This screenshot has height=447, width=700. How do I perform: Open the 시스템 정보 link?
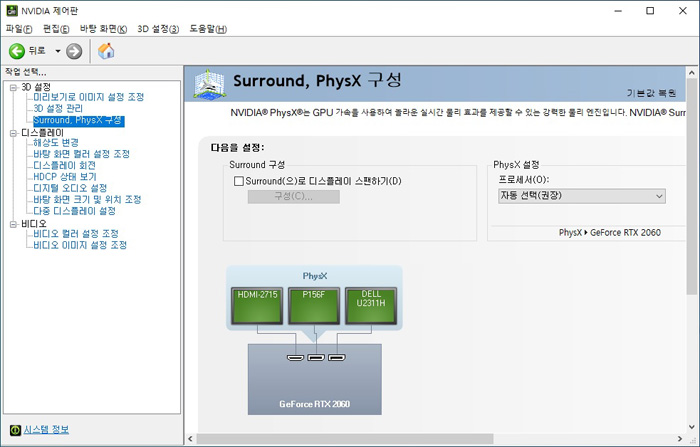[x=46, y=429]
